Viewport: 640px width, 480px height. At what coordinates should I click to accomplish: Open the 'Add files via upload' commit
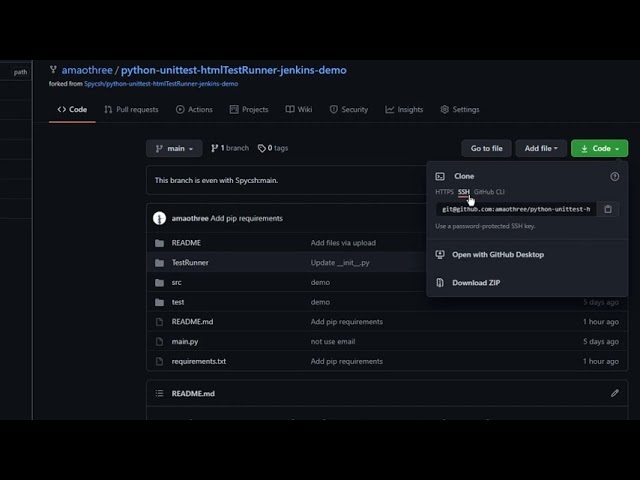pos(343,243)
